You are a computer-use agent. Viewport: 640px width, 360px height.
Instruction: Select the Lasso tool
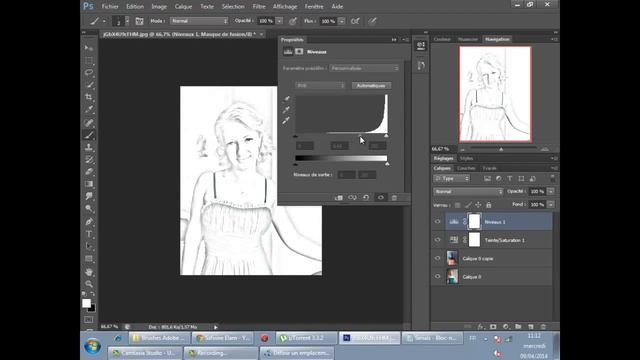[89, 73]
